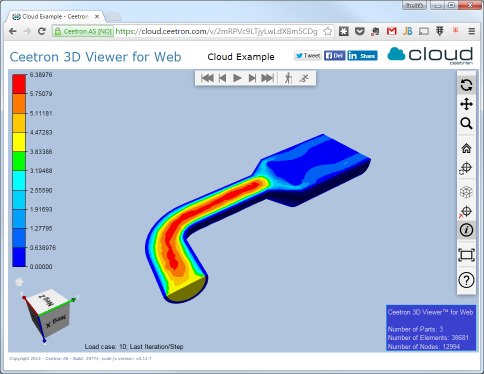Image resolution: width=484 pixels, height=374 pixels.
Task: Click the LinkedIn Share button
Action: [x=362, y=56]
